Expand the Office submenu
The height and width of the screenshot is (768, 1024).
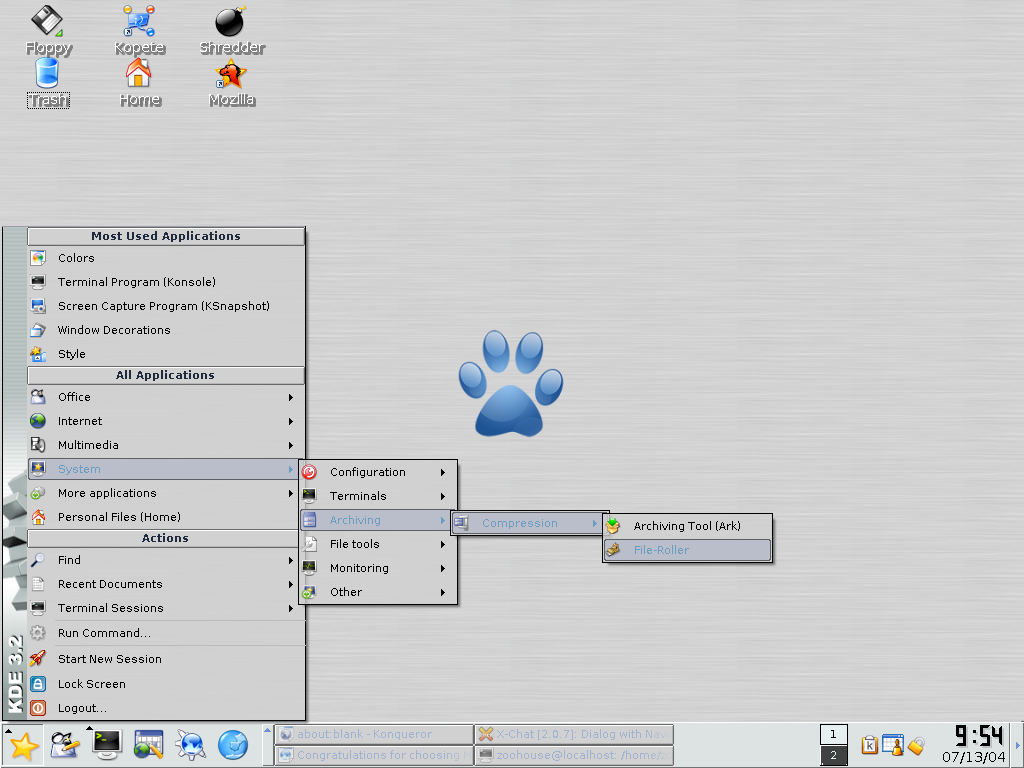[166, 397]
